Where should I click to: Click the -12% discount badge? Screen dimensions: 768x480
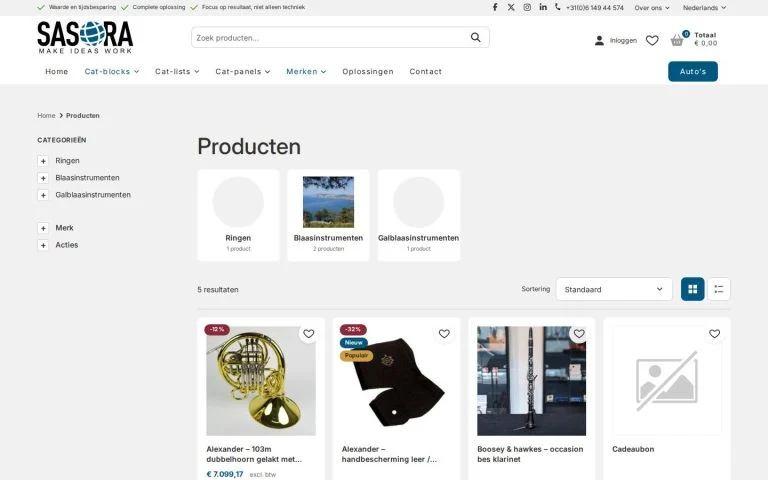tap(217, 330)
